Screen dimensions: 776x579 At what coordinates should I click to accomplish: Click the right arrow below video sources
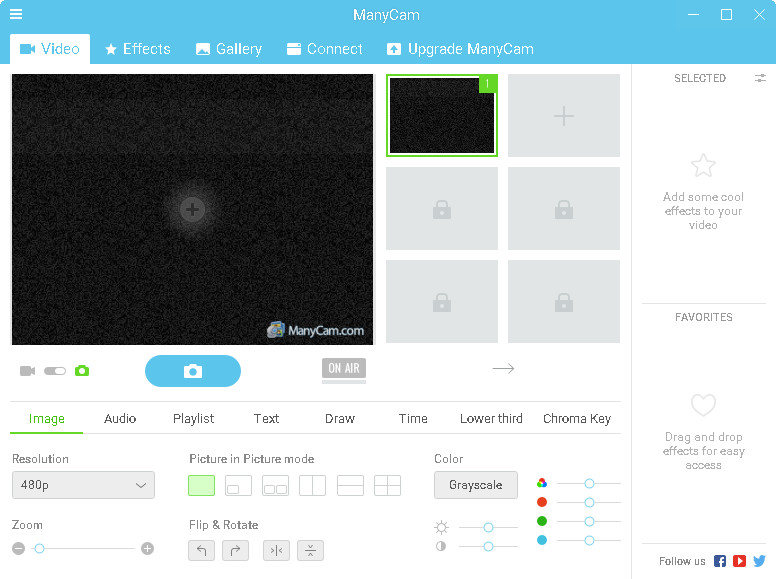(503, 369)
